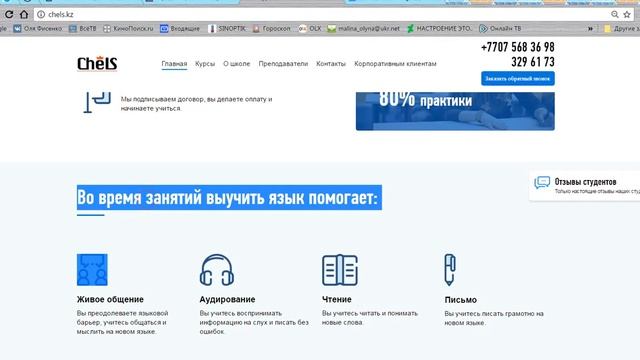Screen dimensions: 640x360
Task: Click the ChelS logo
Action: [x=97, y=64]
